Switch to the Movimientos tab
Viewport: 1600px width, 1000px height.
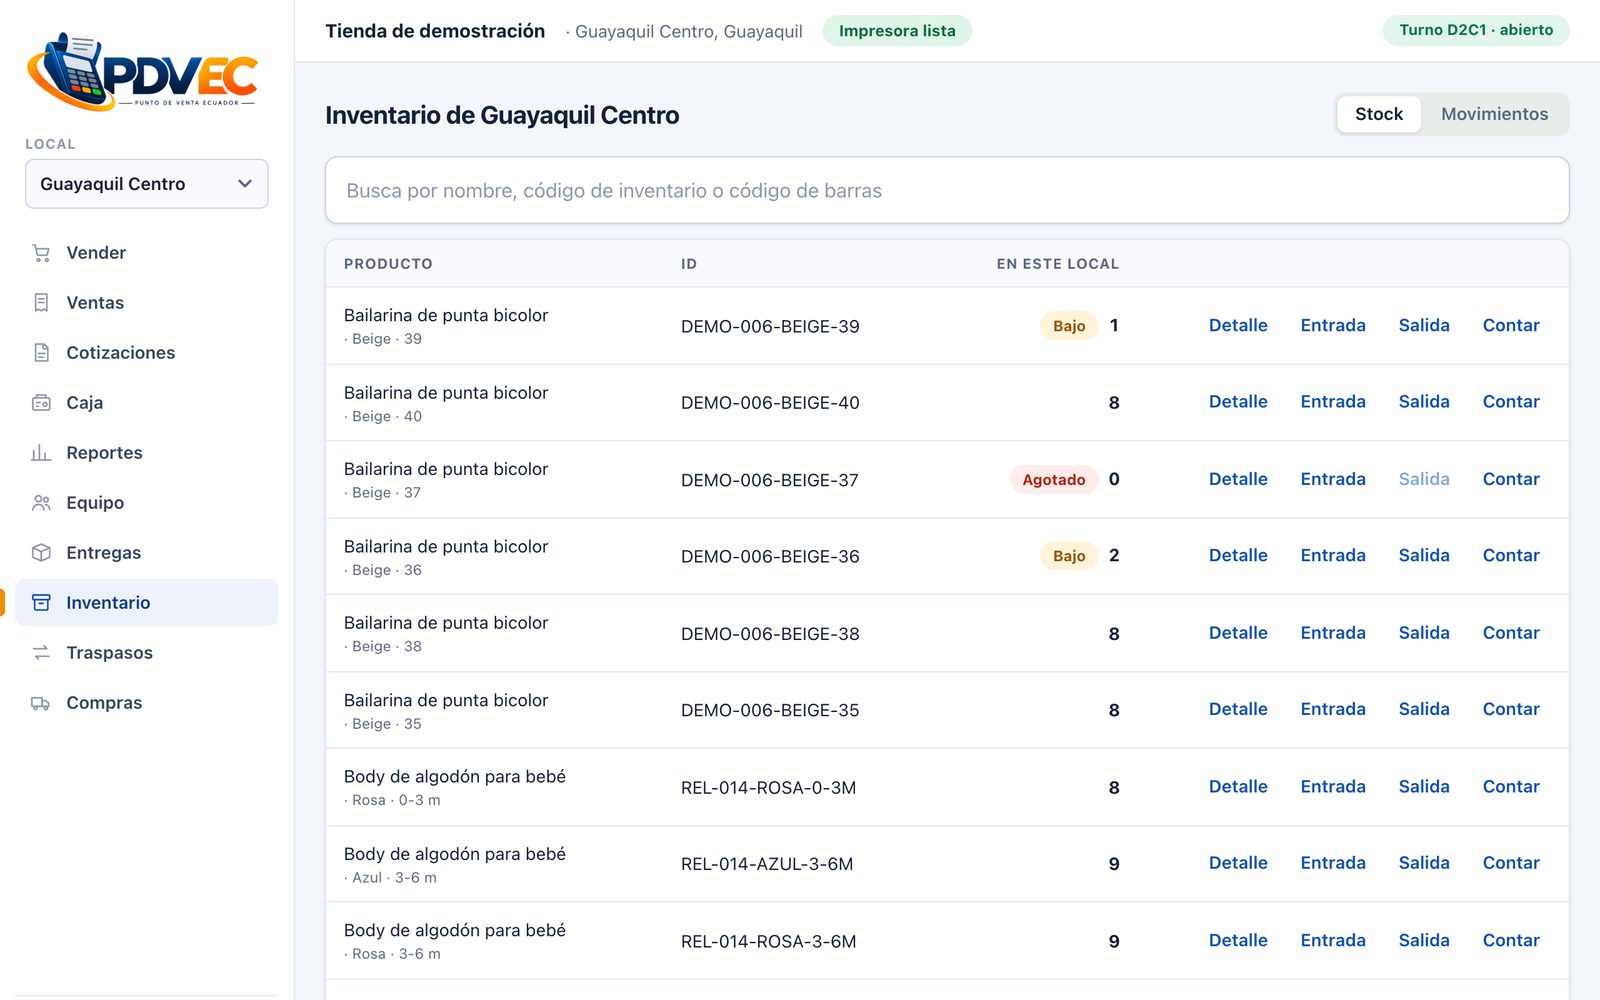[x=1494, y=114]
